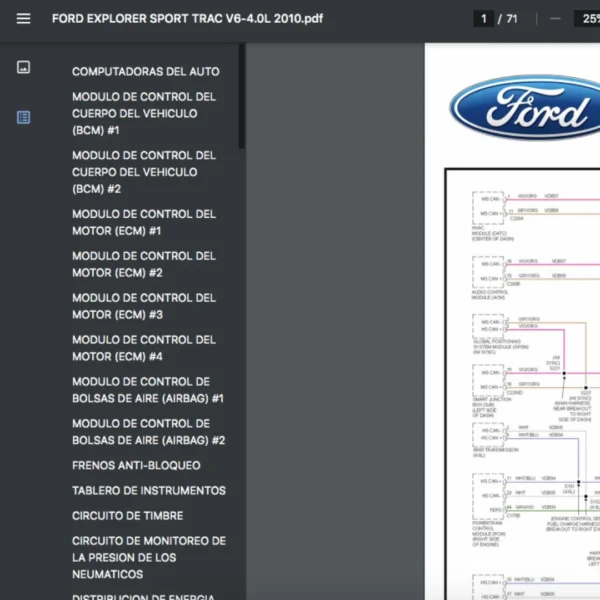
Task: Open the ECM #4 bookmark
Action: click(143, 348)
